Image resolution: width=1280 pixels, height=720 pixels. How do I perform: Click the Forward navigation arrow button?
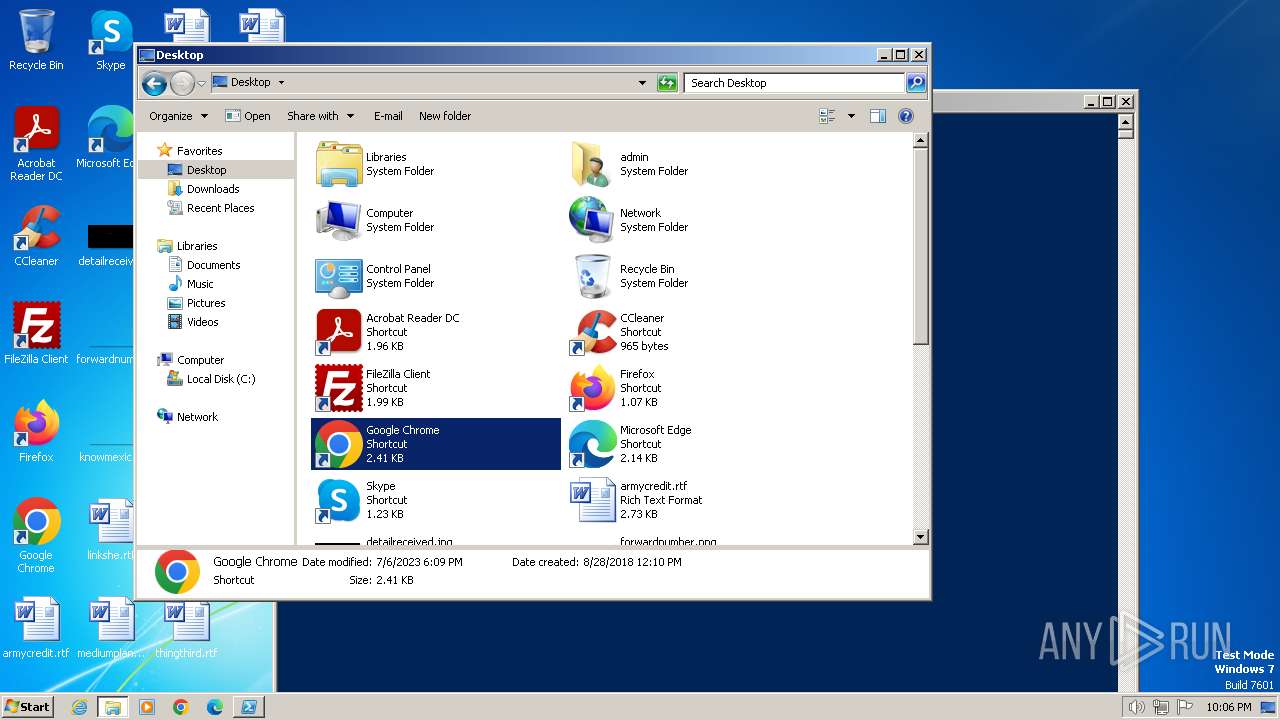[x=182, y=83]
